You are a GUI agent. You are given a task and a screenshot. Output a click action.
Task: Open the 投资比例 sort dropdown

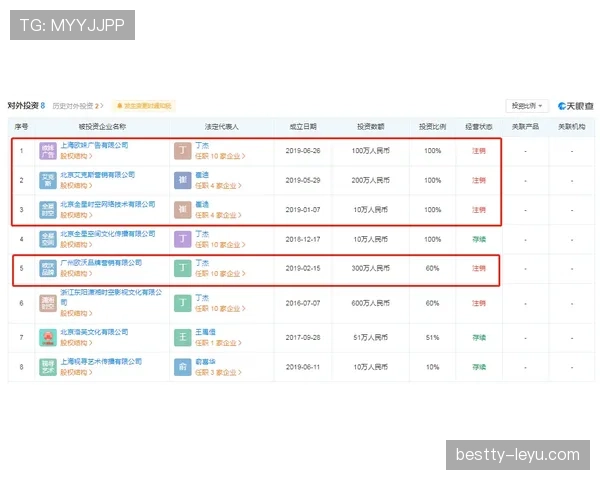527,106
